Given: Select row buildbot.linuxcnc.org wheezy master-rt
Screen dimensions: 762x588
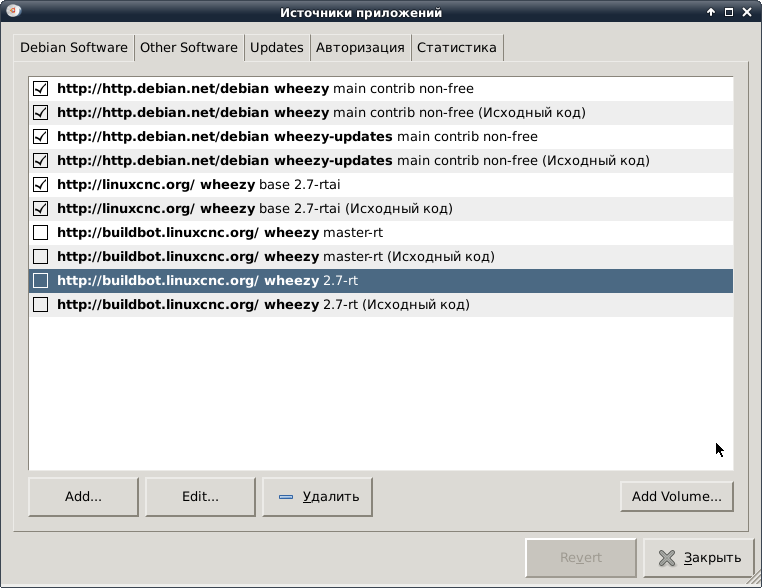Looking at the screenshot, I should 381,233.
